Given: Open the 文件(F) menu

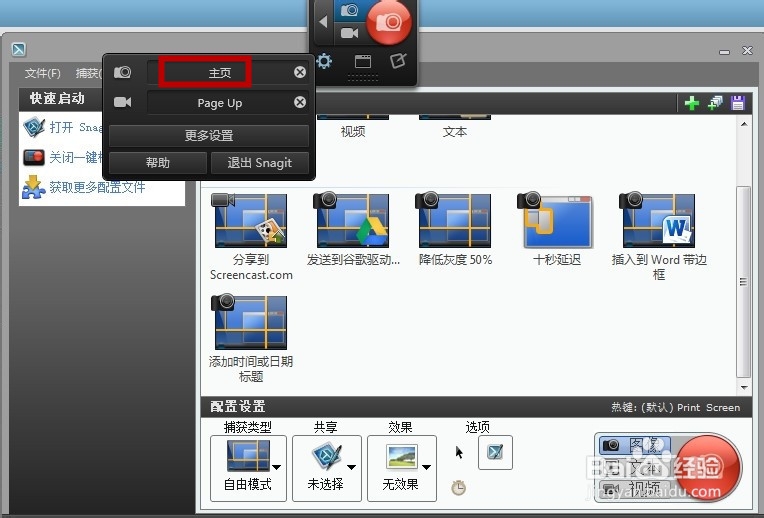Looking at the screenshot, I should [43, 73].
